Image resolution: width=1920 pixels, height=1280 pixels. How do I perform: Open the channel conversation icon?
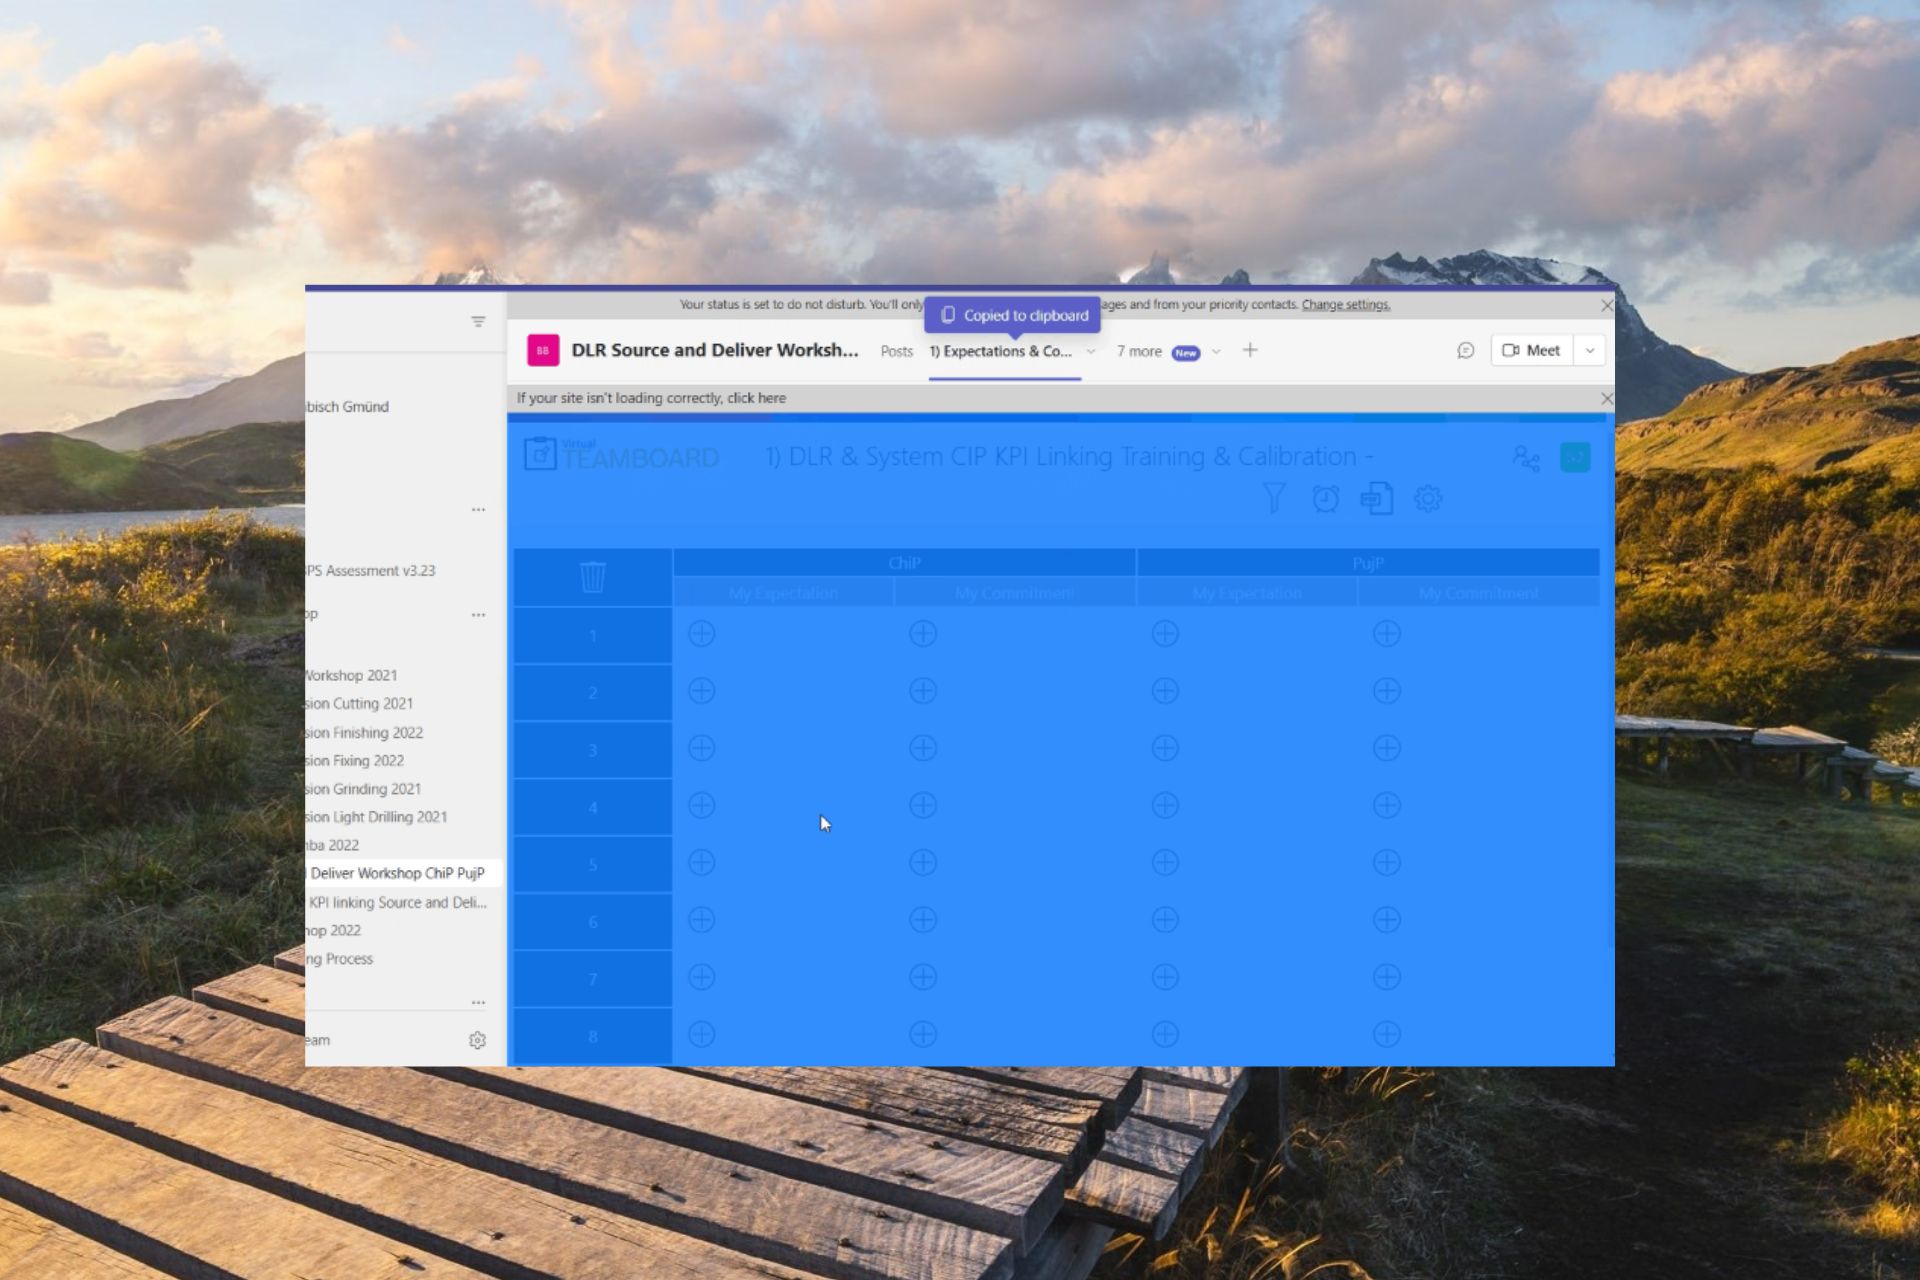click(1465, 351)
